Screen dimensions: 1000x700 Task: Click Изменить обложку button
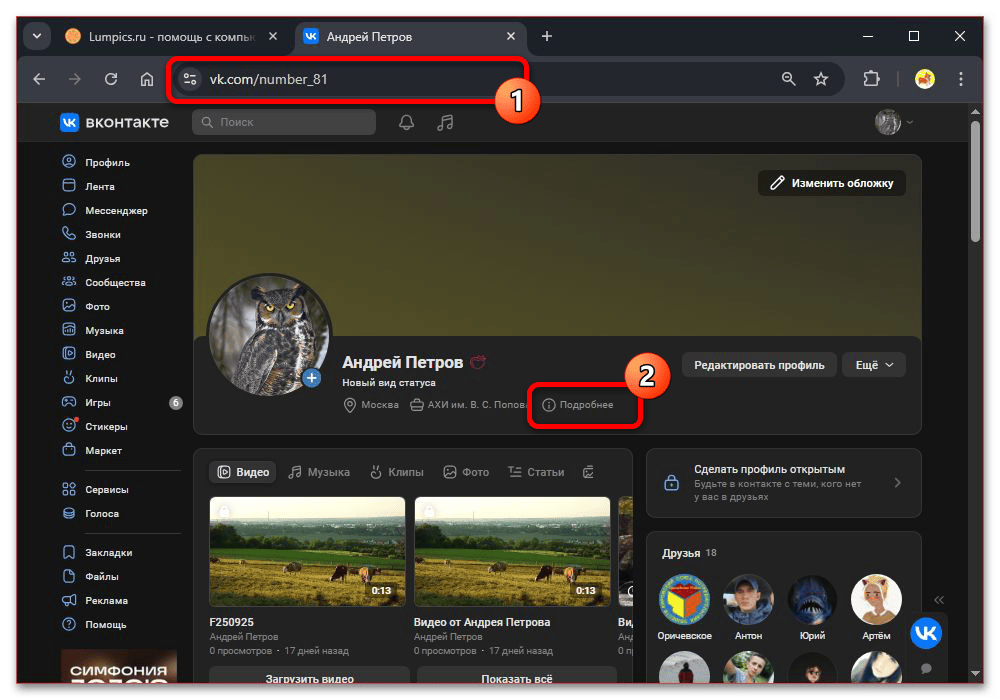coord(832,183)
